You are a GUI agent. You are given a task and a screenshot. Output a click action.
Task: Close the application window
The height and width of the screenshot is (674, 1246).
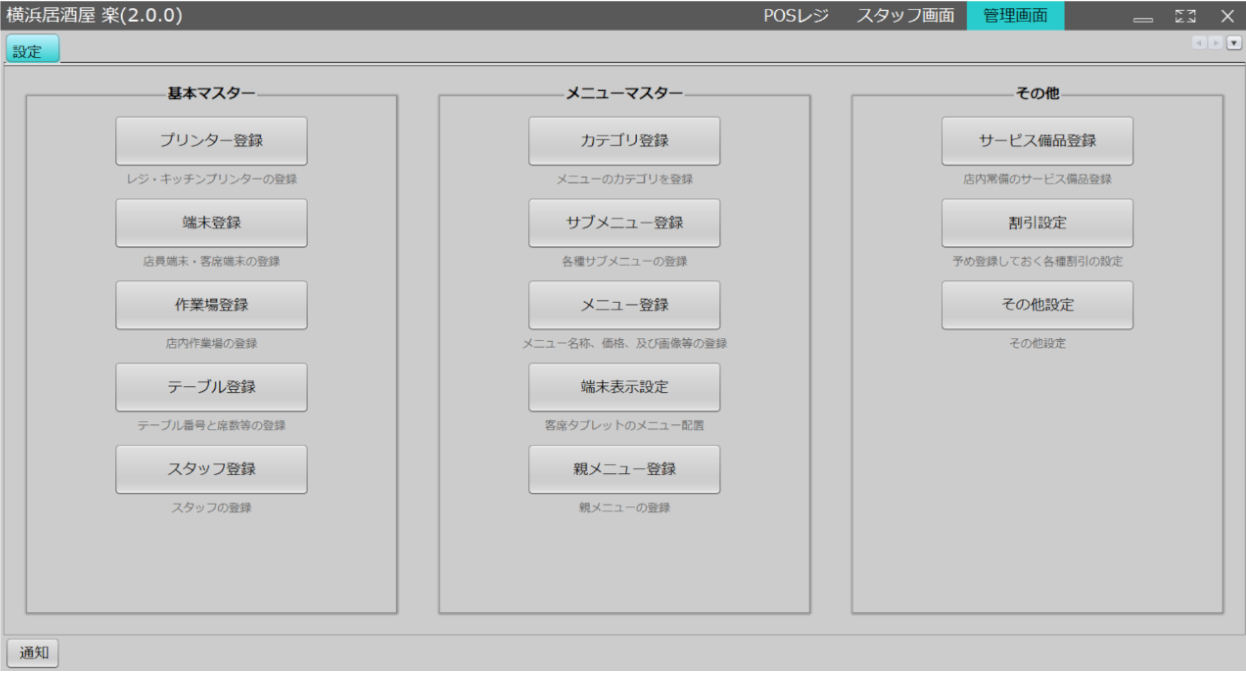coord(1227,16)
